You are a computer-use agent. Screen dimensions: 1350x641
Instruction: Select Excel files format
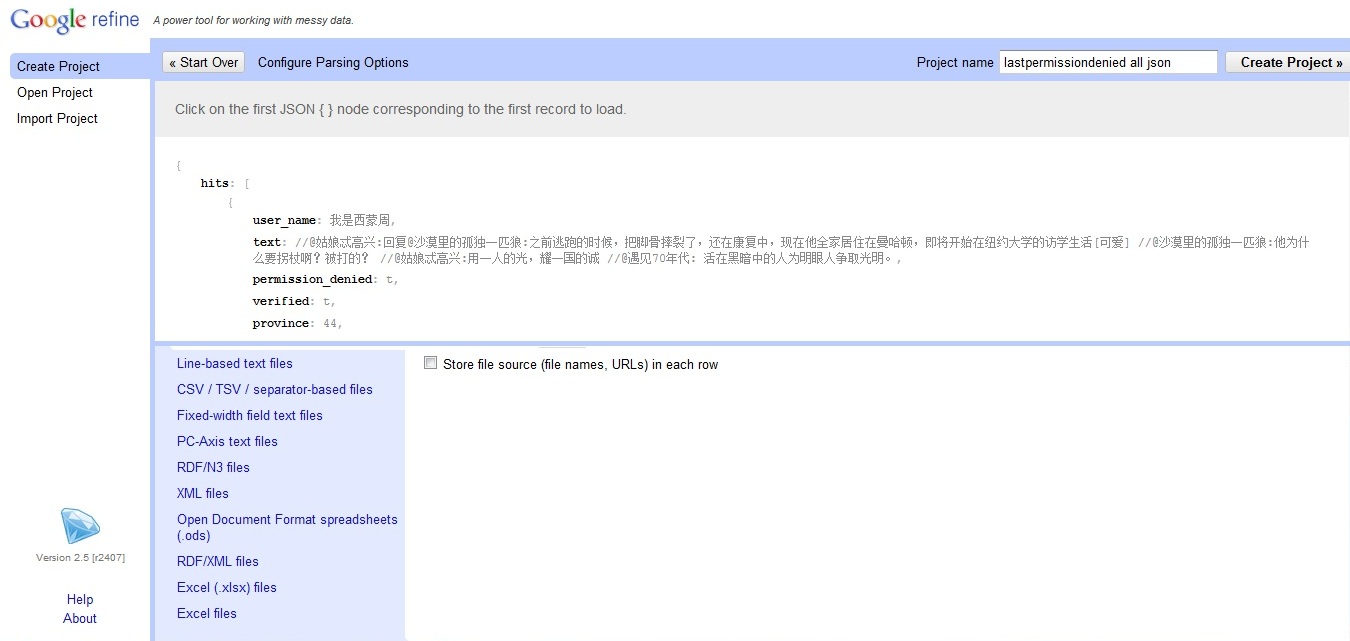tap(207, 613)
